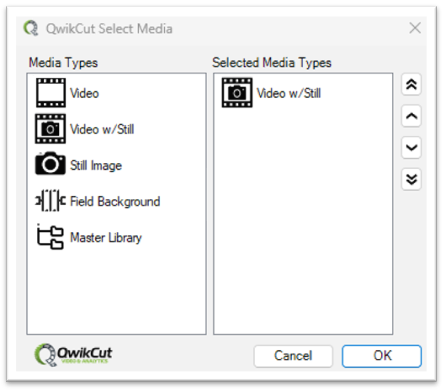Select the Master Library list entry

(x=106, y=237)
